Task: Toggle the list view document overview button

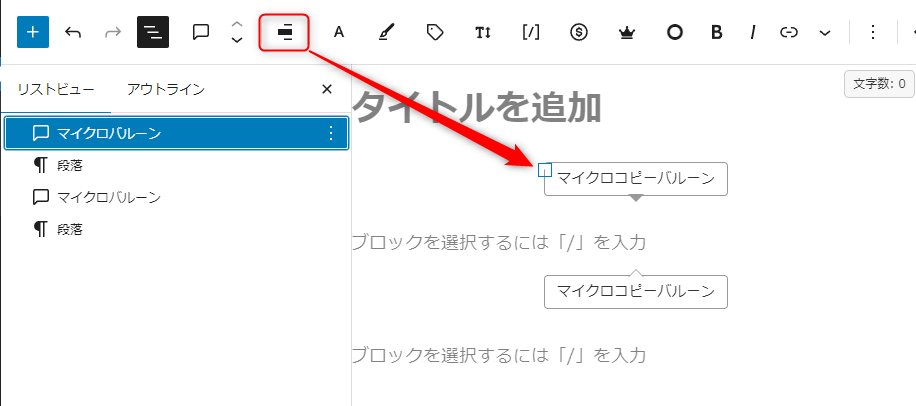Action: [x=153, y=32]
